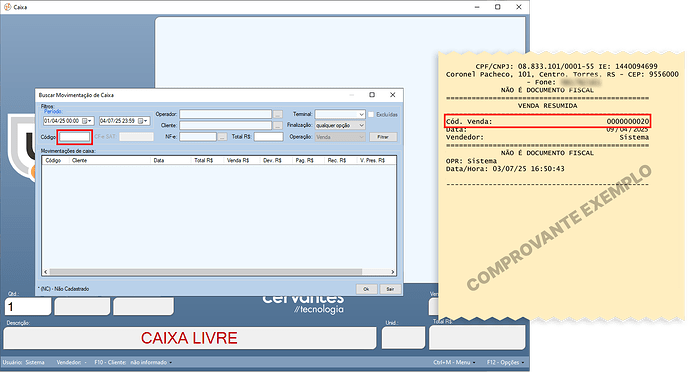Close the Buscar Movimentação de Caixa dialog
This screenshot has height=372, width=690.
pos(393,95)
